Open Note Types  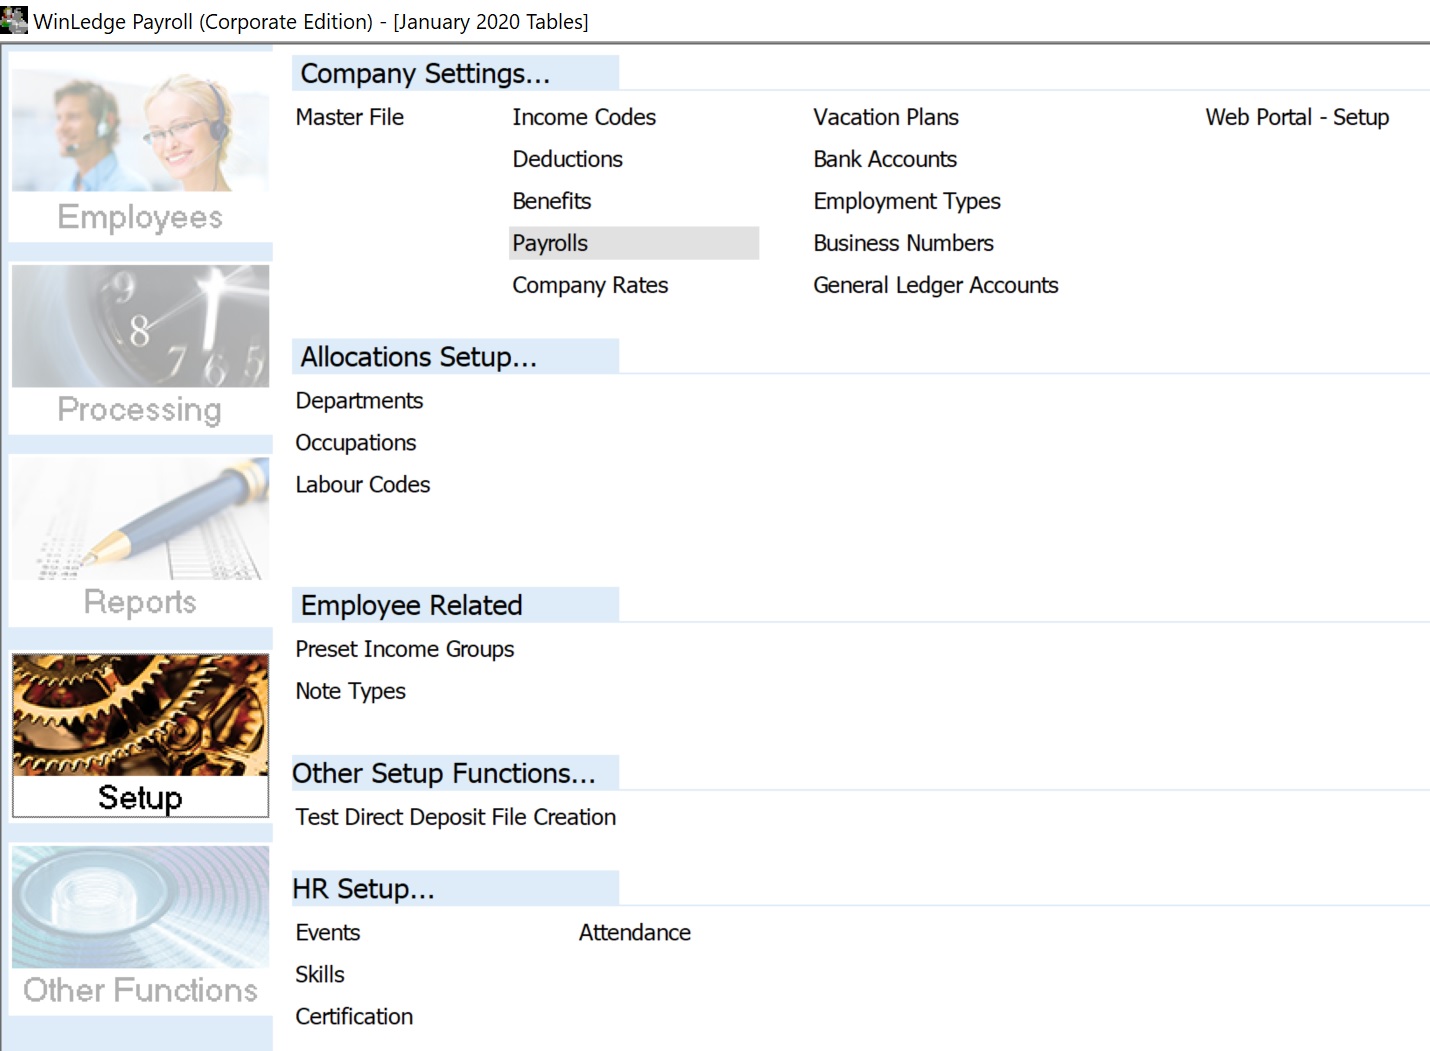[x=351, y=691]
